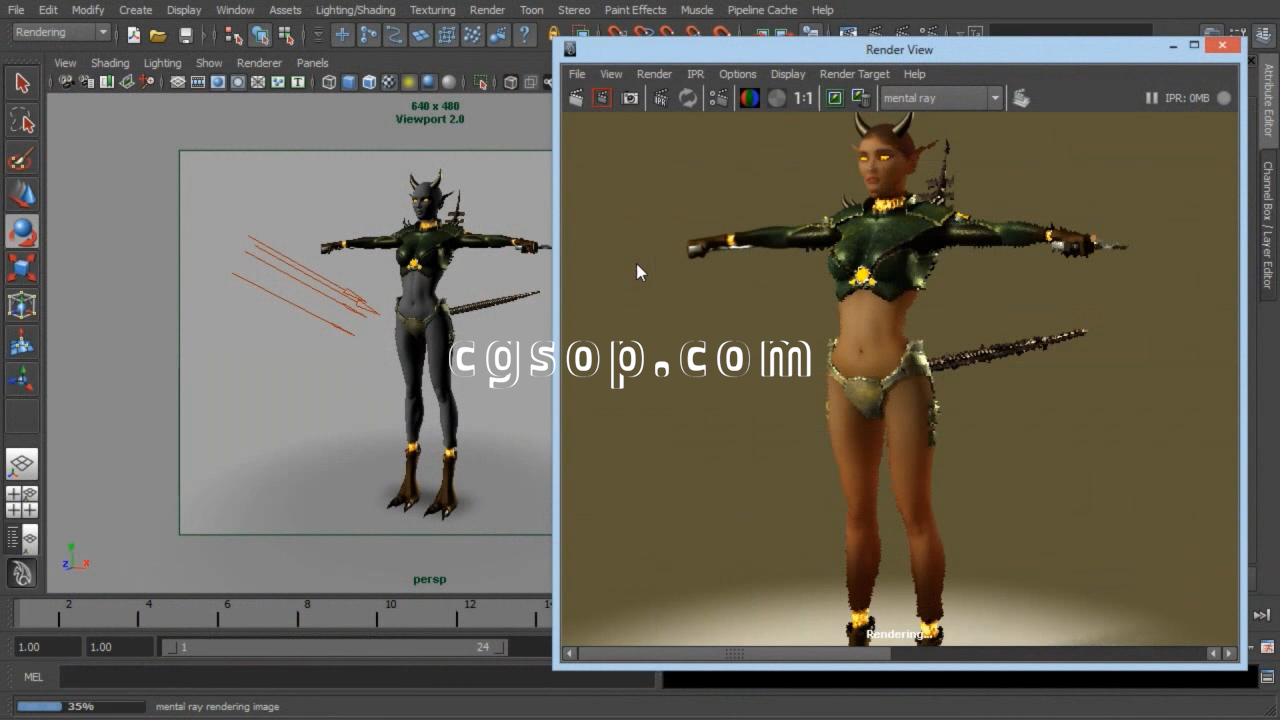The image size is (1280, 720).
Task: Open the viewport Lighting menu
Action: [x=162, y=63]
